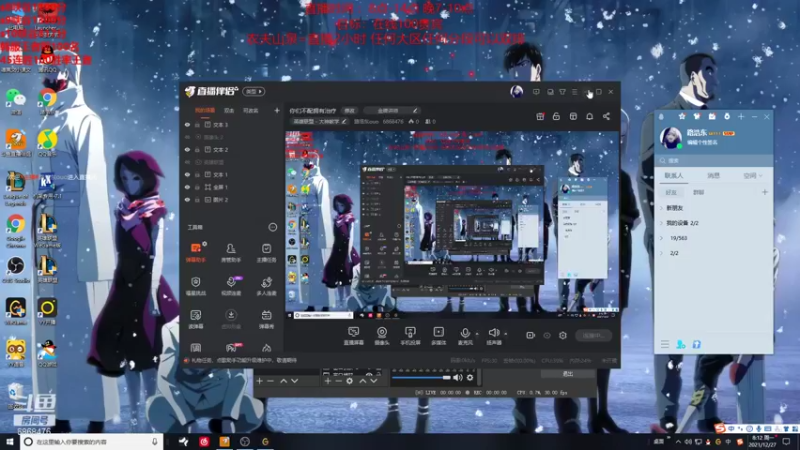Toggle lock on 全屏 1 layer
The image size is (800, 450).
(x=197, y=187)
